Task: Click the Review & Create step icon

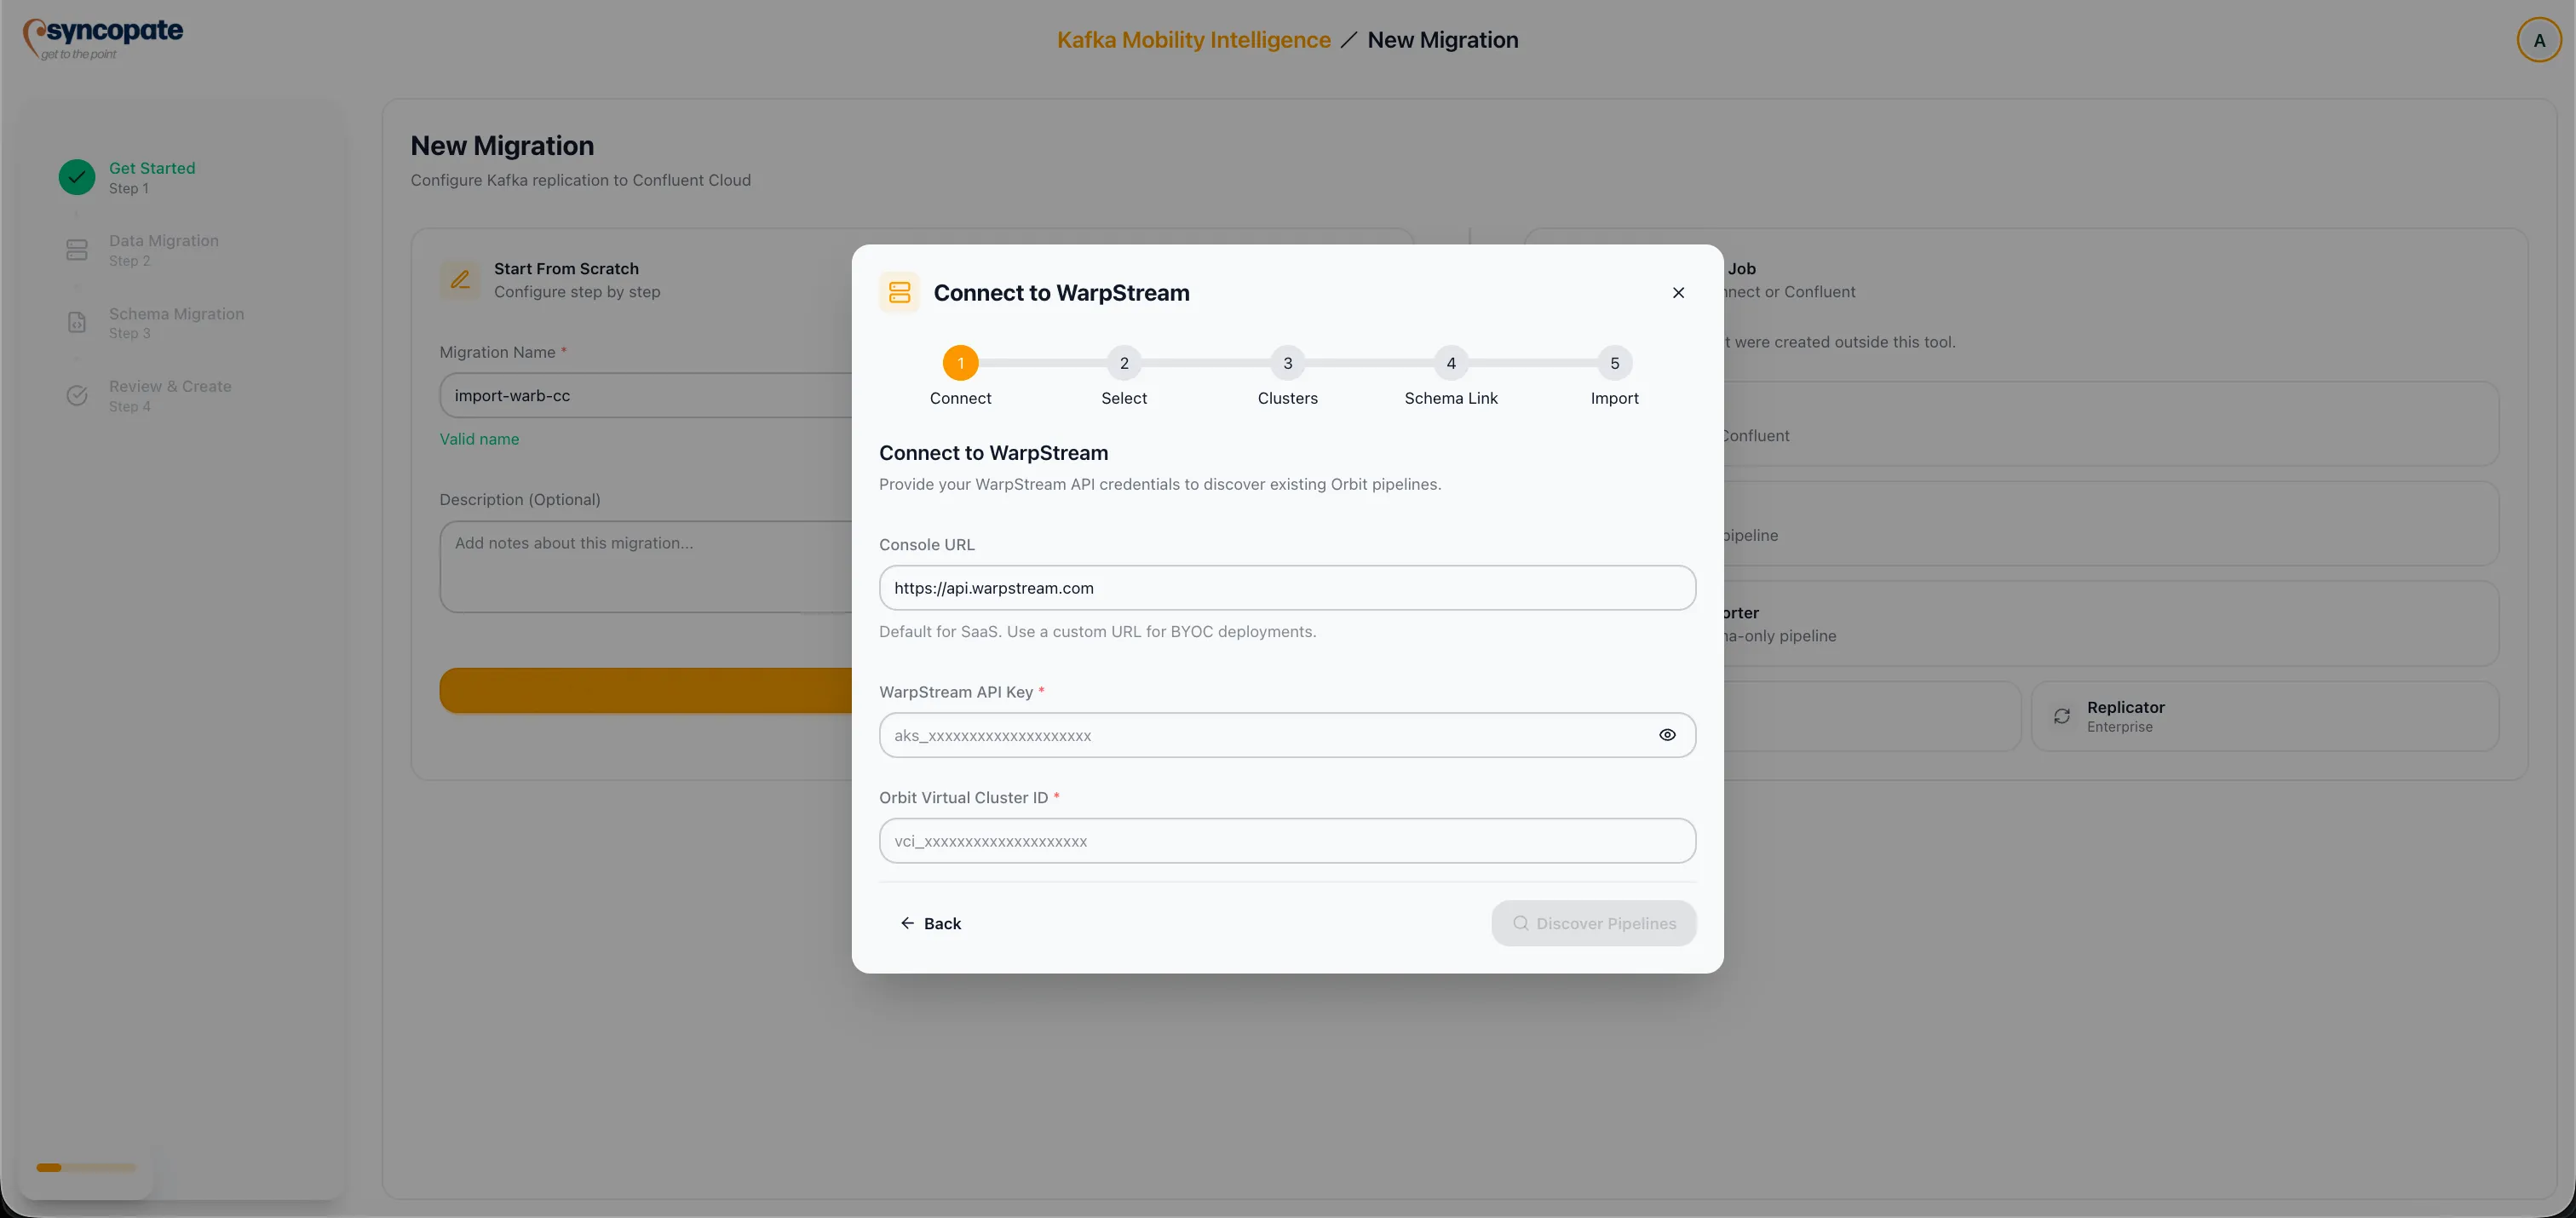Action: pos(77,395)
